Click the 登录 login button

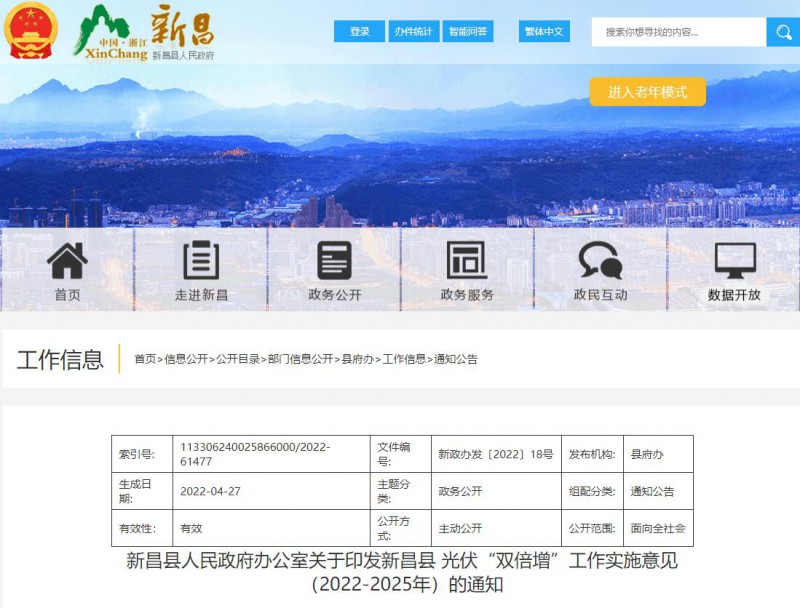[358, 31]
